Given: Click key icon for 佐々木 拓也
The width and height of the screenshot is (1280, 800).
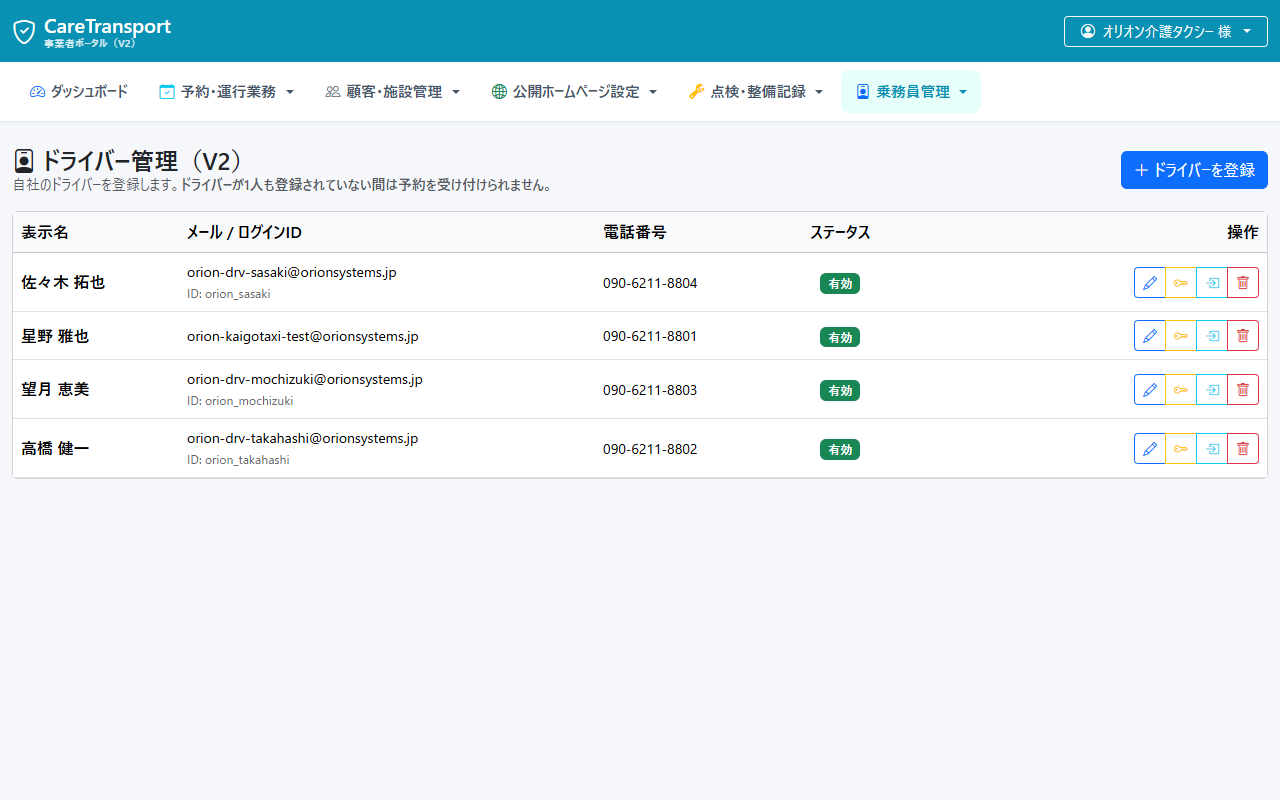Looking at the screenshot, I should [1181, 283].
